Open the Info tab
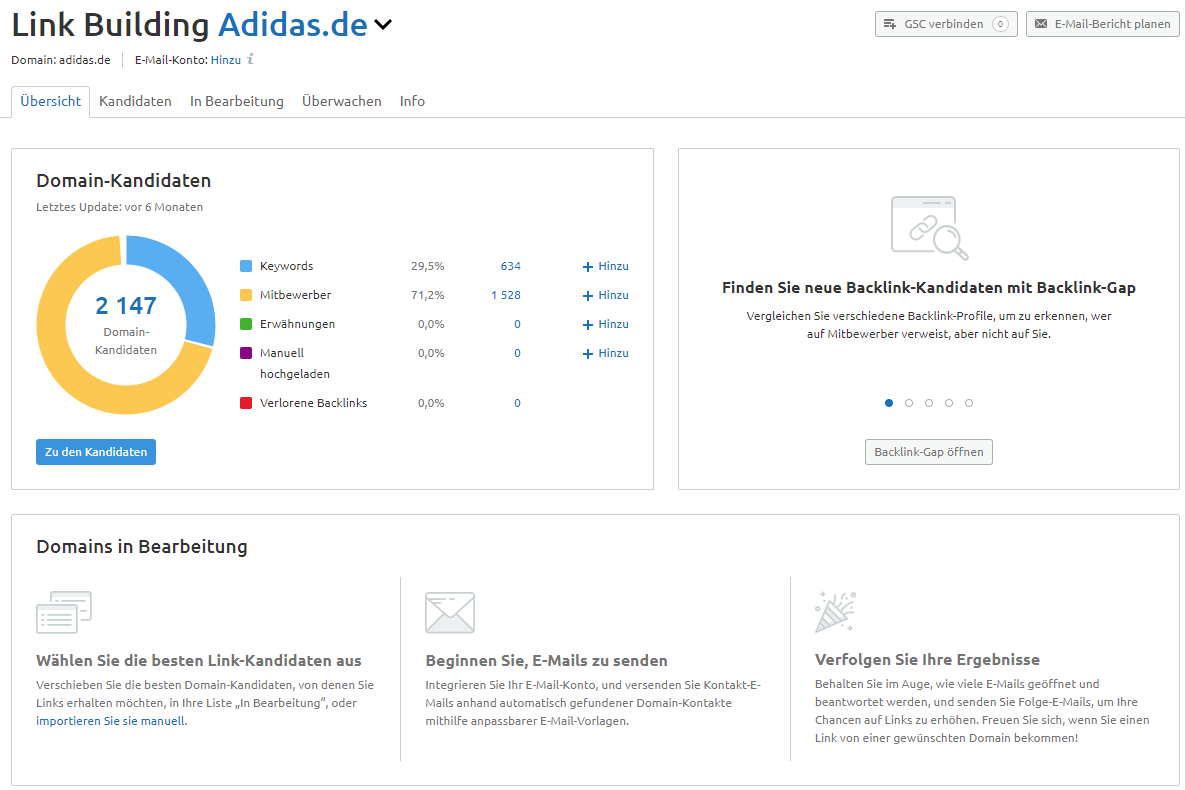Screen dimensions: 1185x790 [x=412, y=101]
